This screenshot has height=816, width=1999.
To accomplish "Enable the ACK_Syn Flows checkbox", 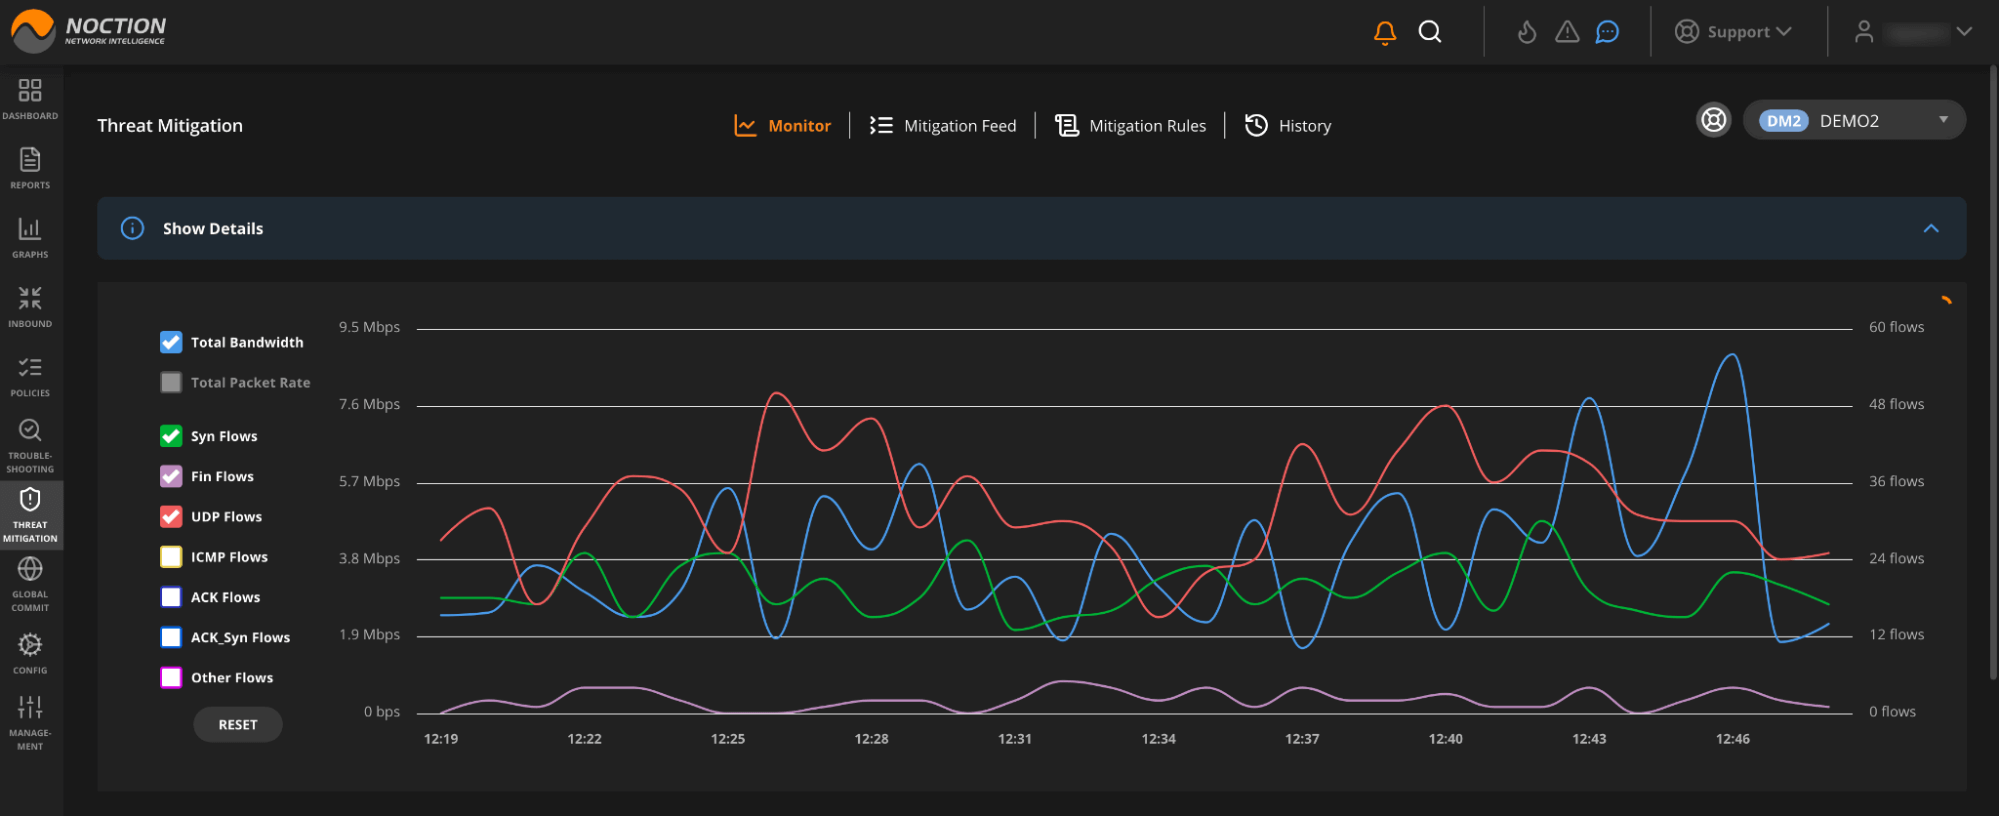I will (171, 637).
